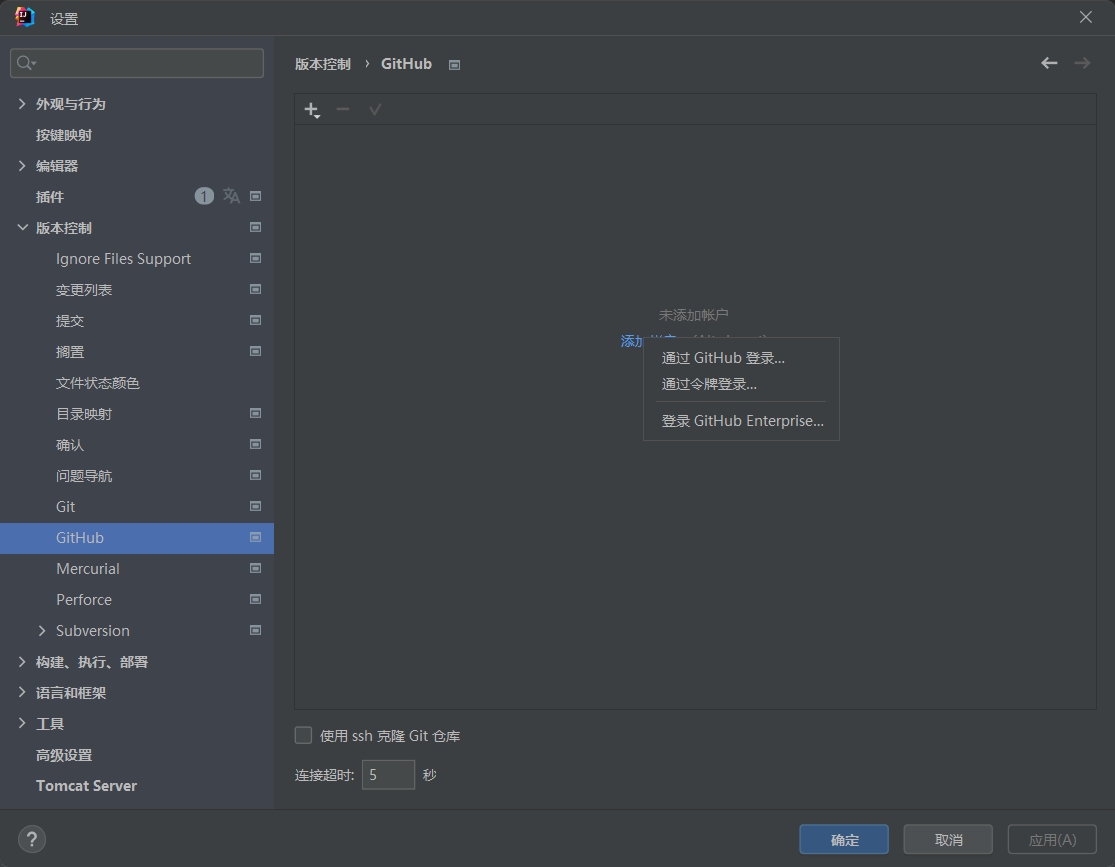Click project icon next to GitHub breadcrumb

click(454, 65)
